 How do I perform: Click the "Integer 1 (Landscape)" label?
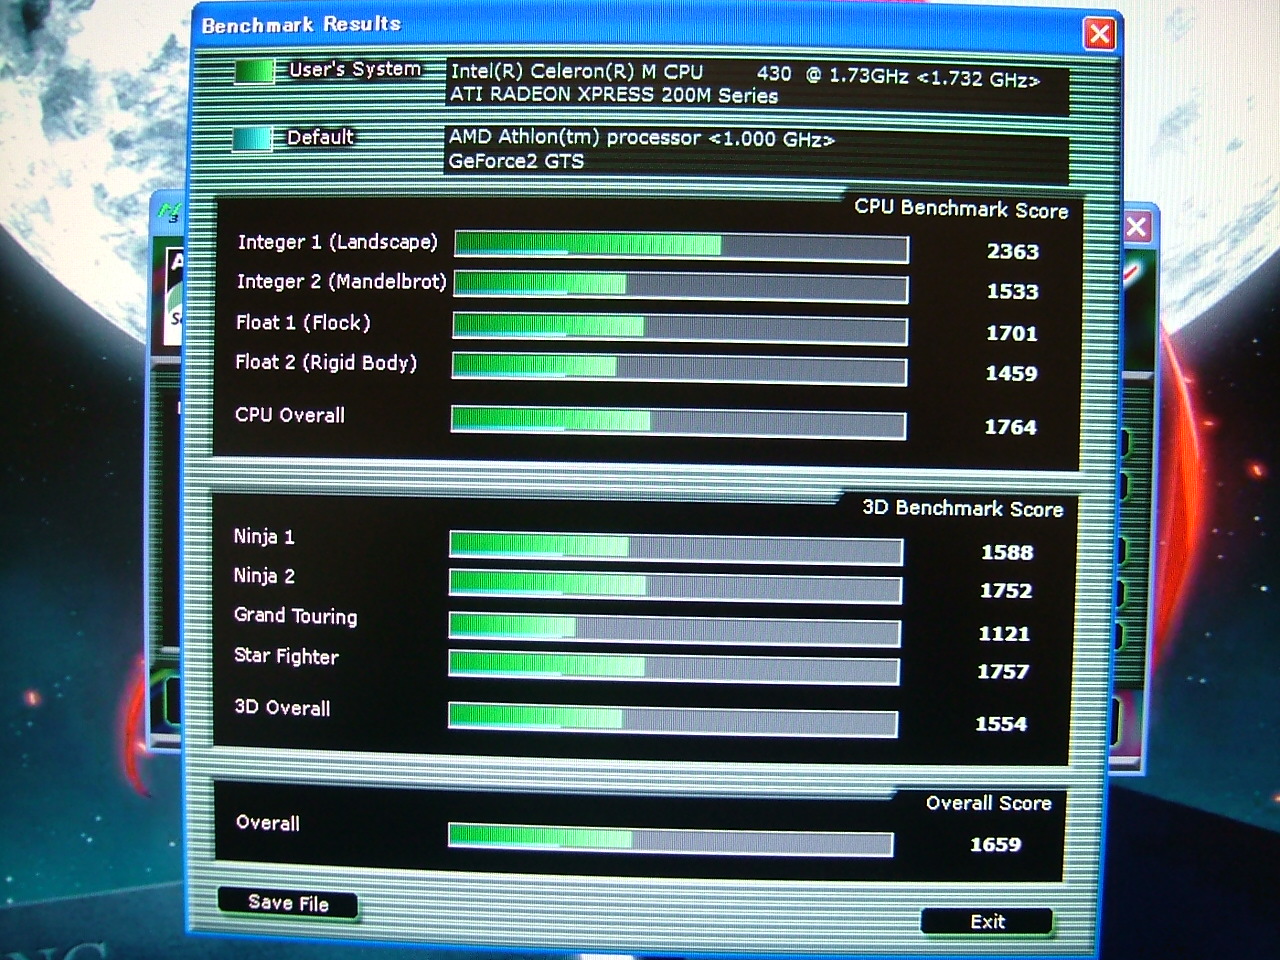338,242
